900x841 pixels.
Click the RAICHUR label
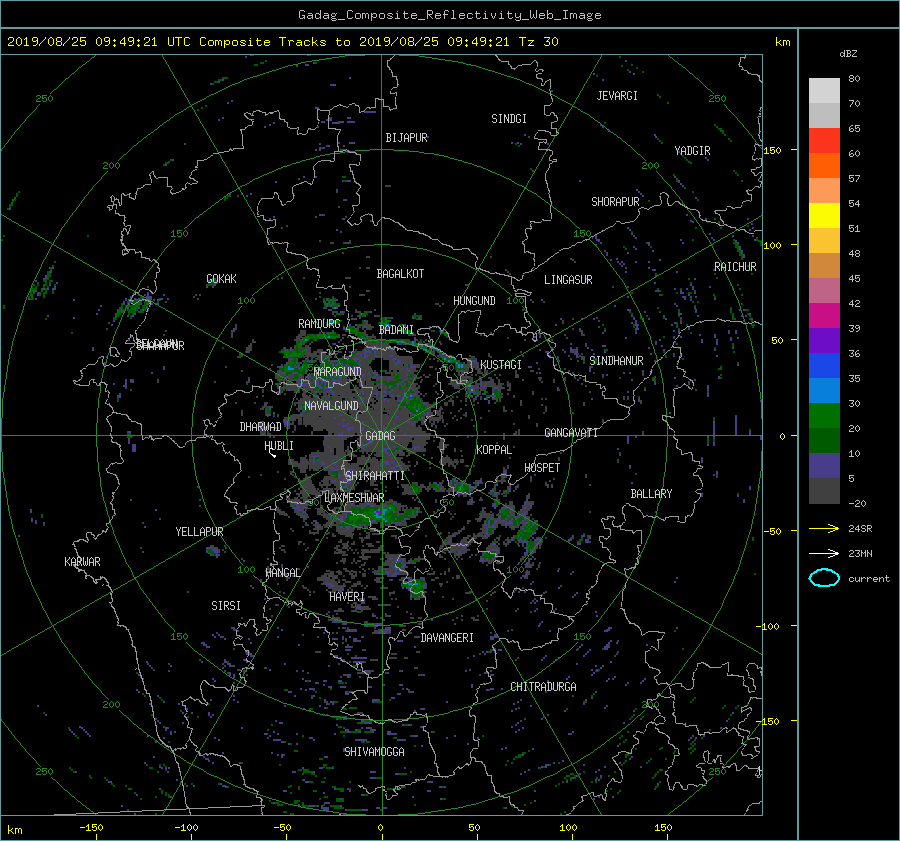tap(735, 267)
